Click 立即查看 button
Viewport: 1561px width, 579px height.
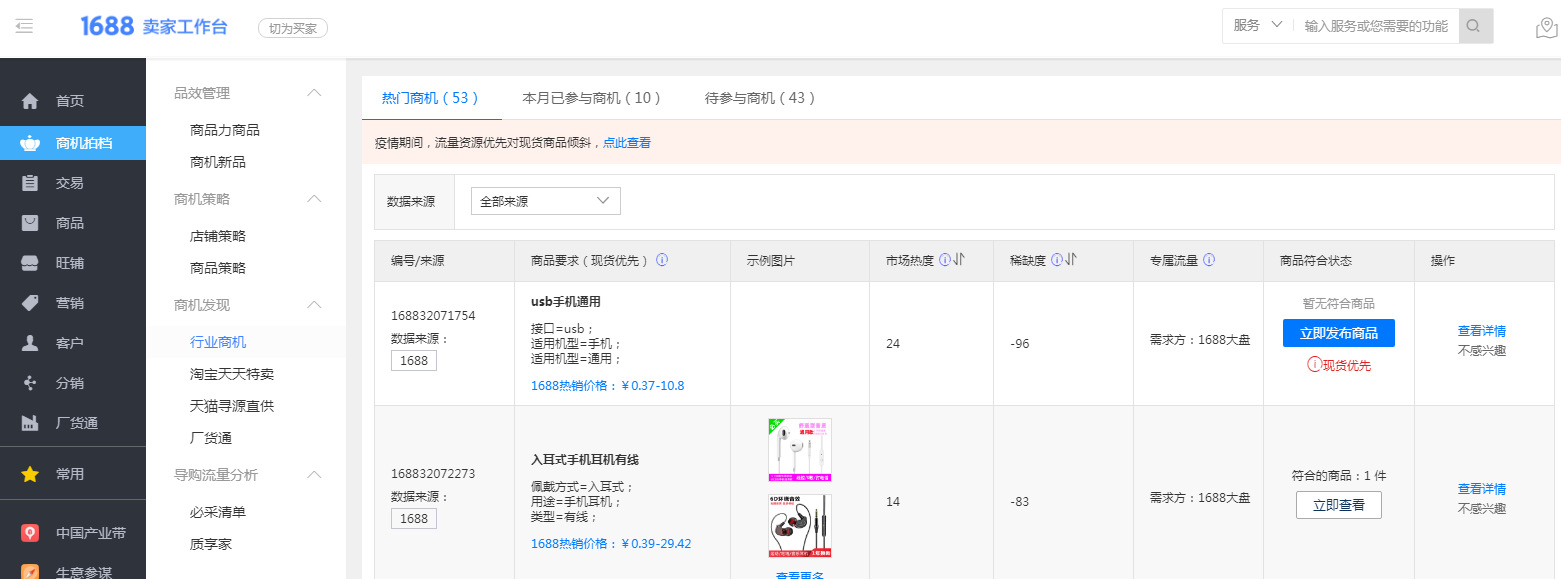[x=1339, y=505]
